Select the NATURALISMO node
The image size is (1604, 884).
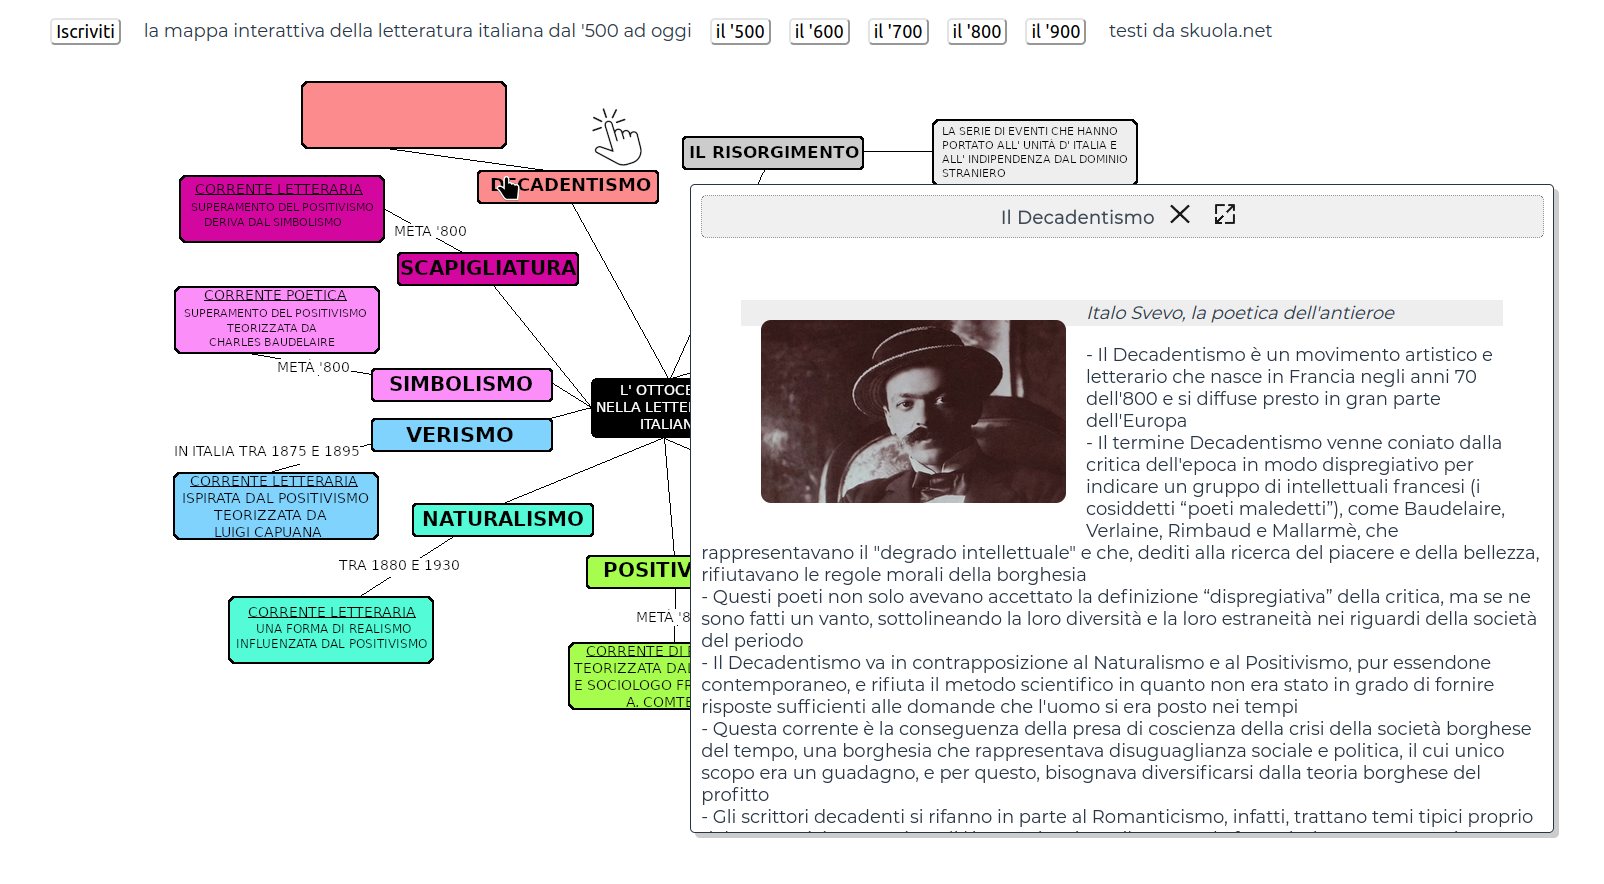coord(503,519)
